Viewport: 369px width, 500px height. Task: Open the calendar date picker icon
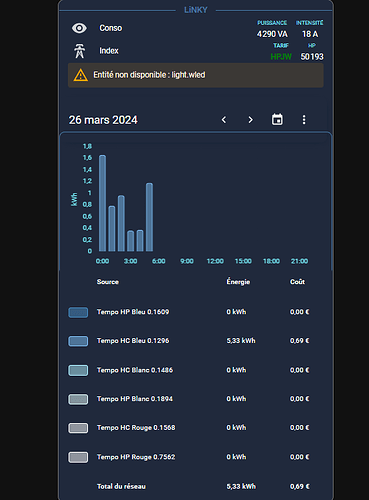(277, 119)
